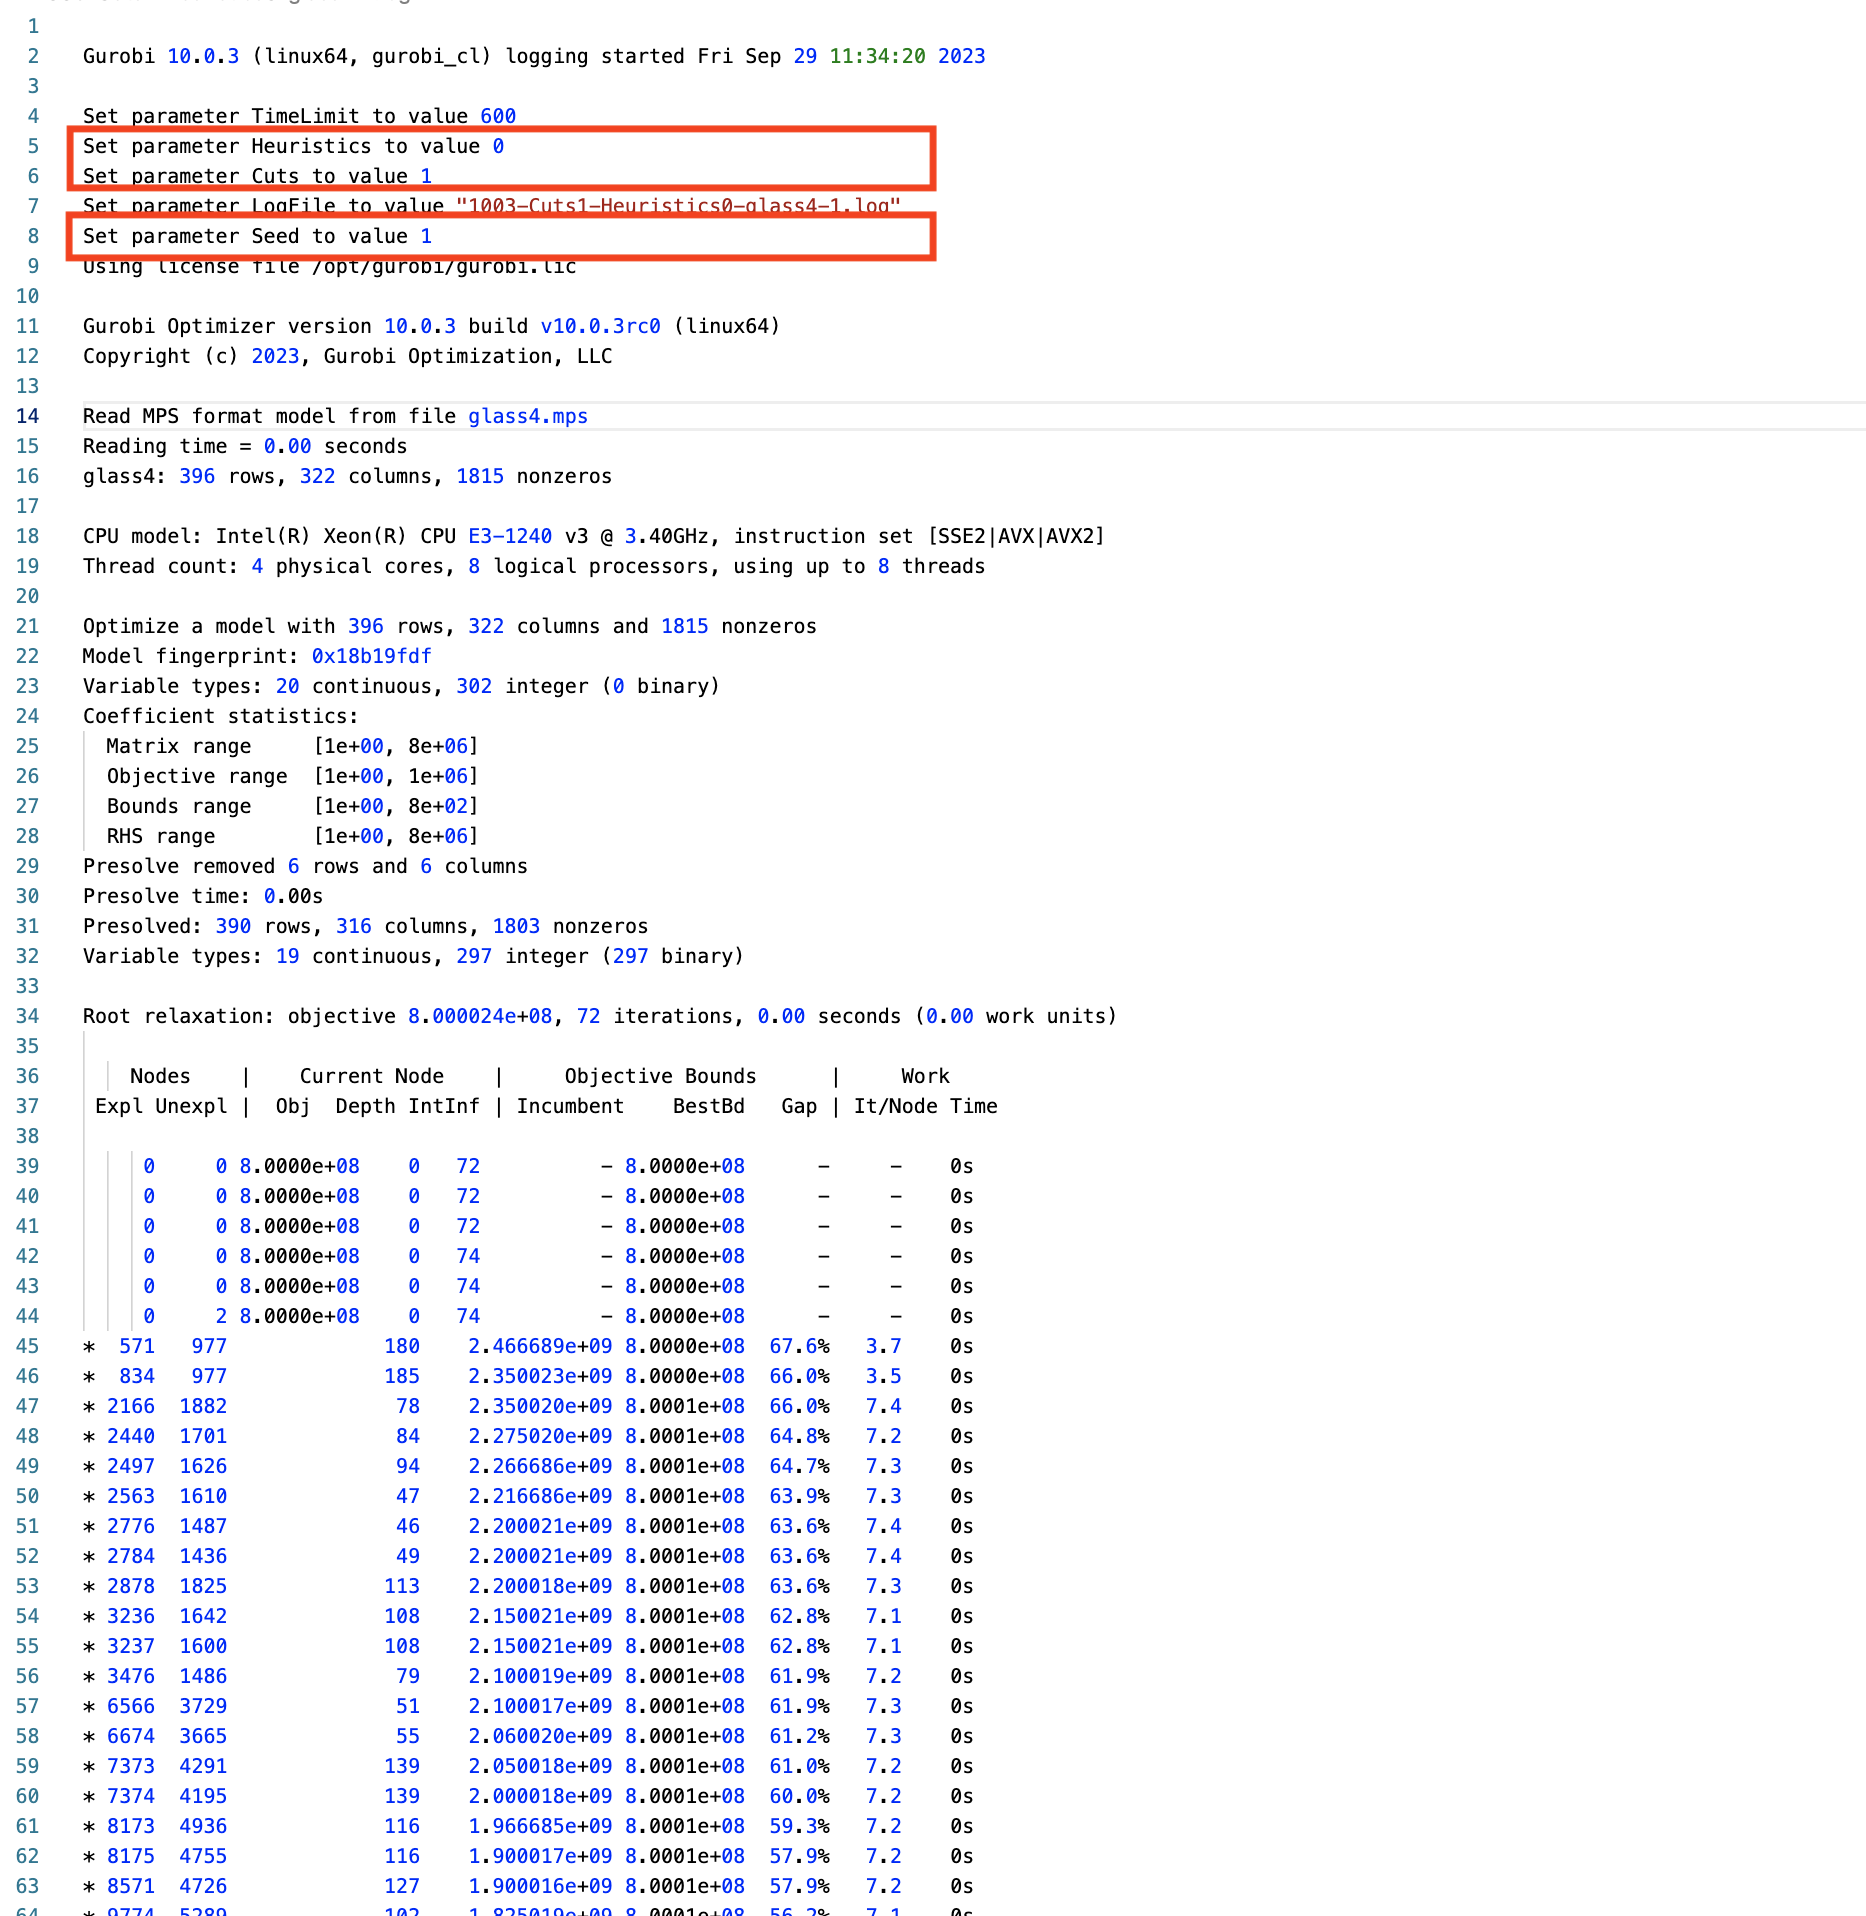The height and width of the screenshot is (1916, 1866).
Task: Click the Cuts parameter value on line 6
Action: 426,176
